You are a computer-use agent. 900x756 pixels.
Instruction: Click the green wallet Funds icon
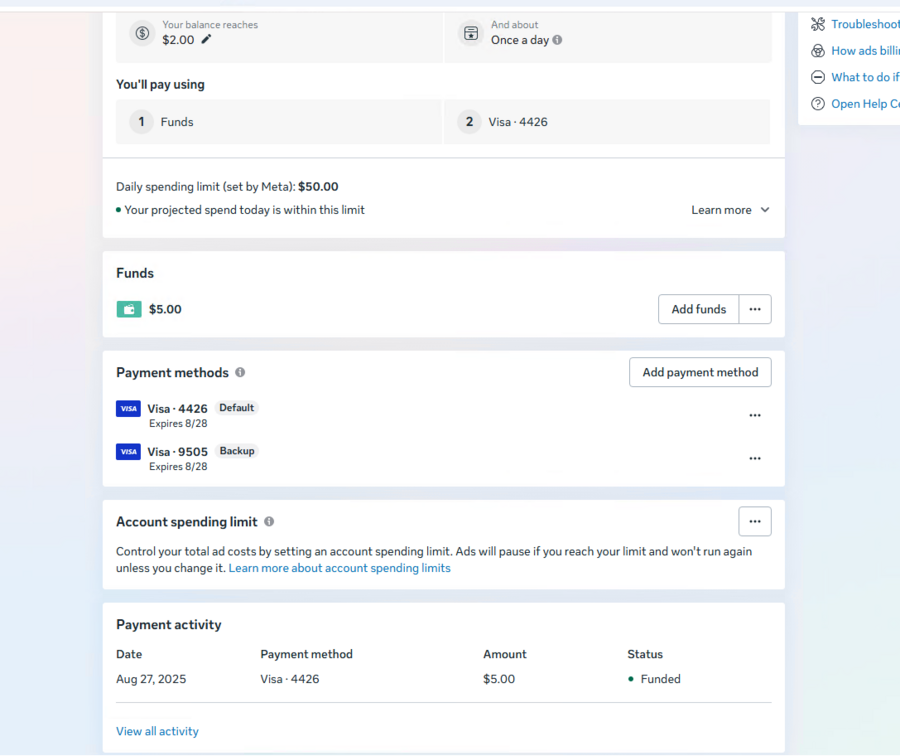point(129,309)
